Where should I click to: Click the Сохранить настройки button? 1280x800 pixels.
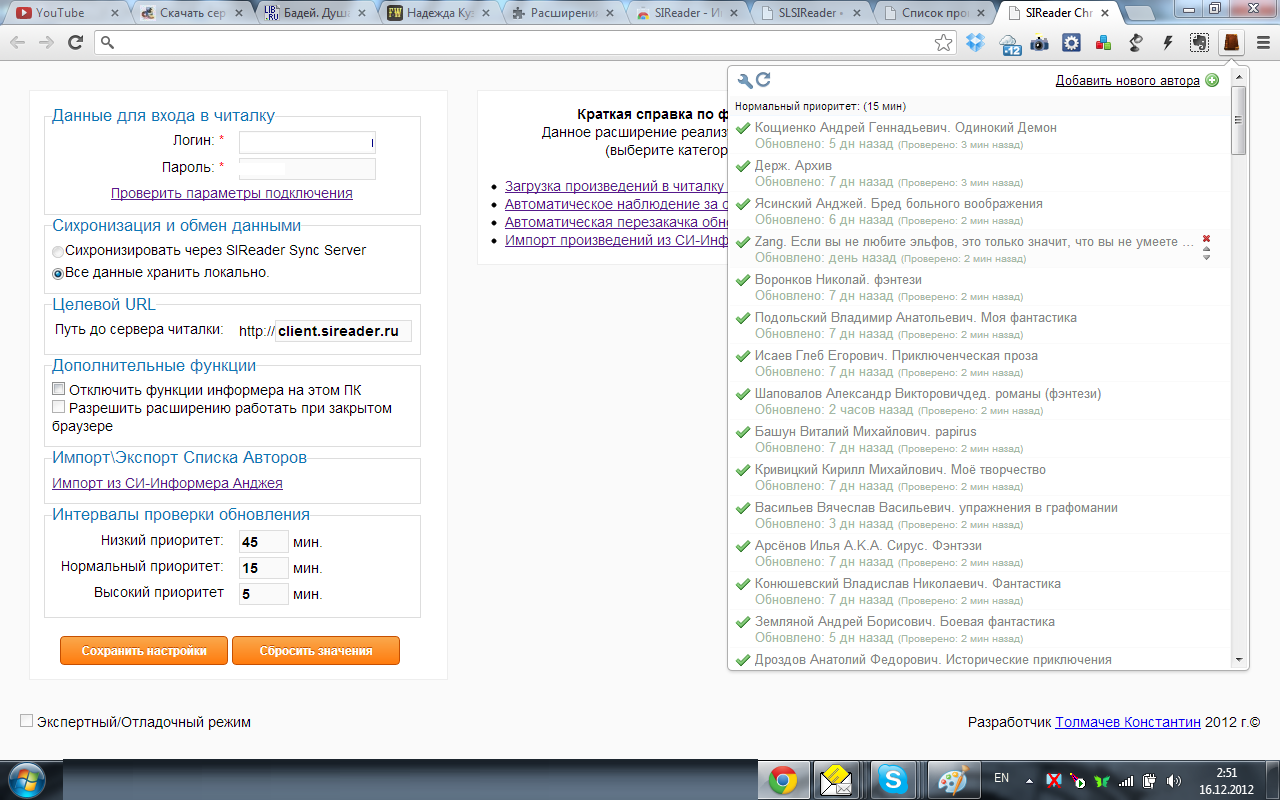click(144, 650)
